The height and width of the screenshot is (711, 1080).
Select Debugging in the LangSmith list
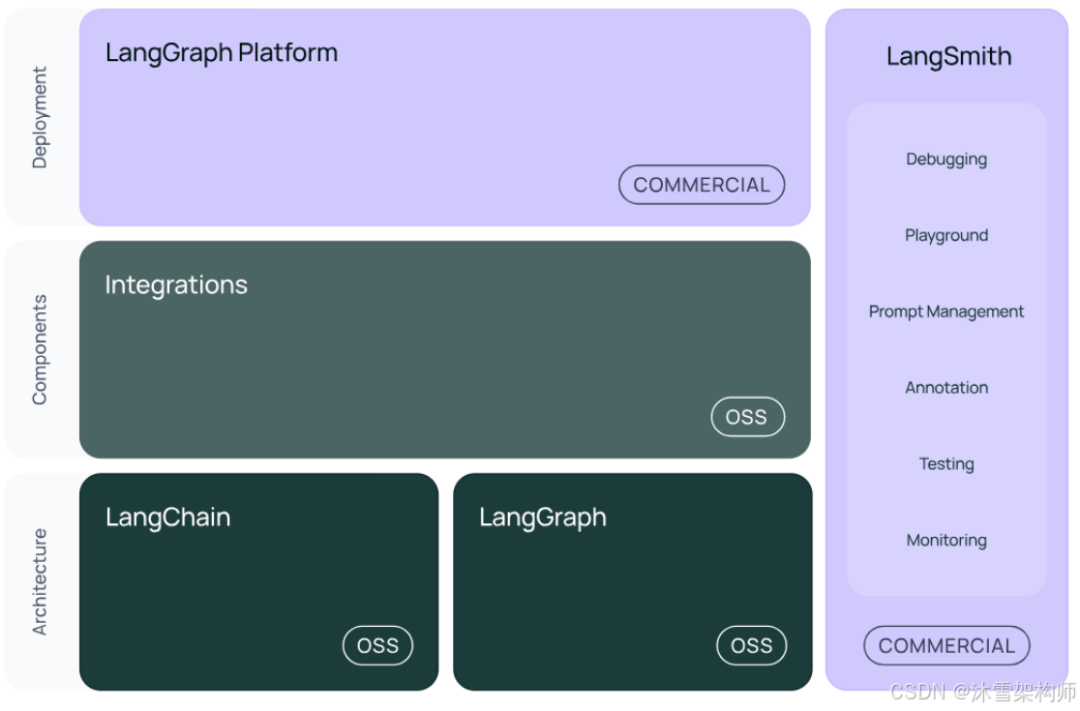(x=946, y=159)
